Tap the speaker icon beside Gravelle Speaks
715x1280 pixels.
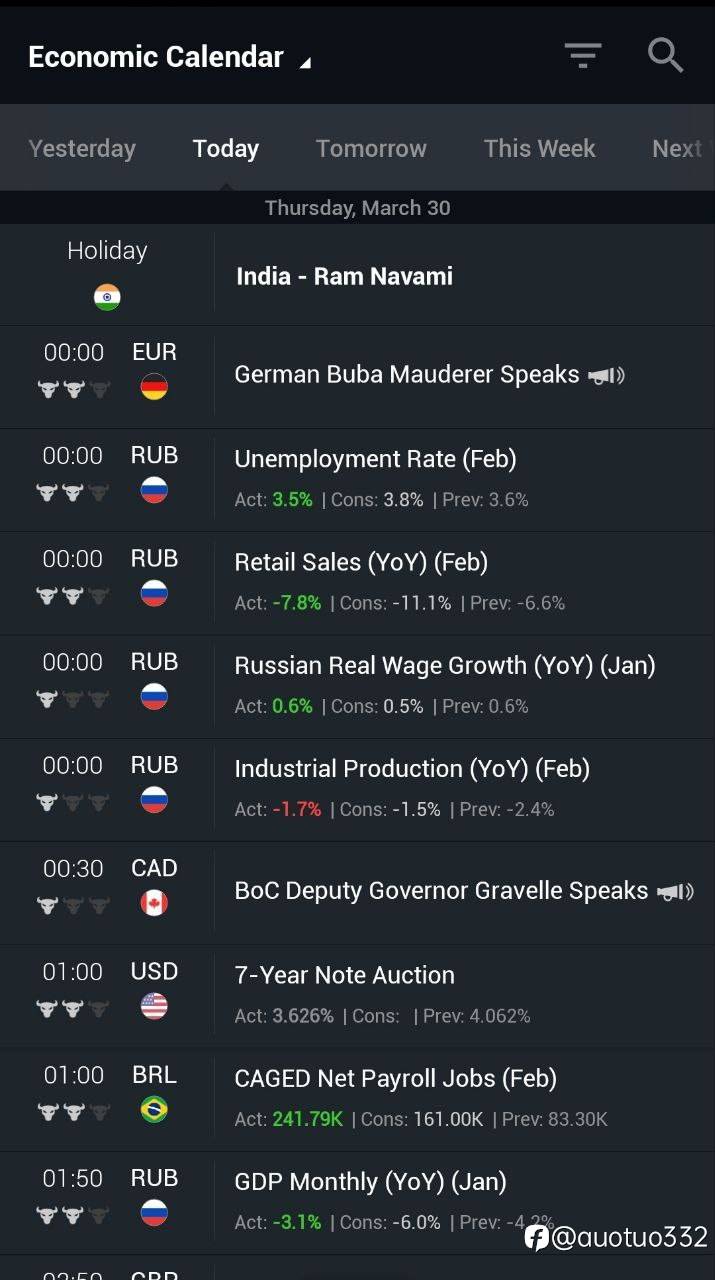point(675,891)
